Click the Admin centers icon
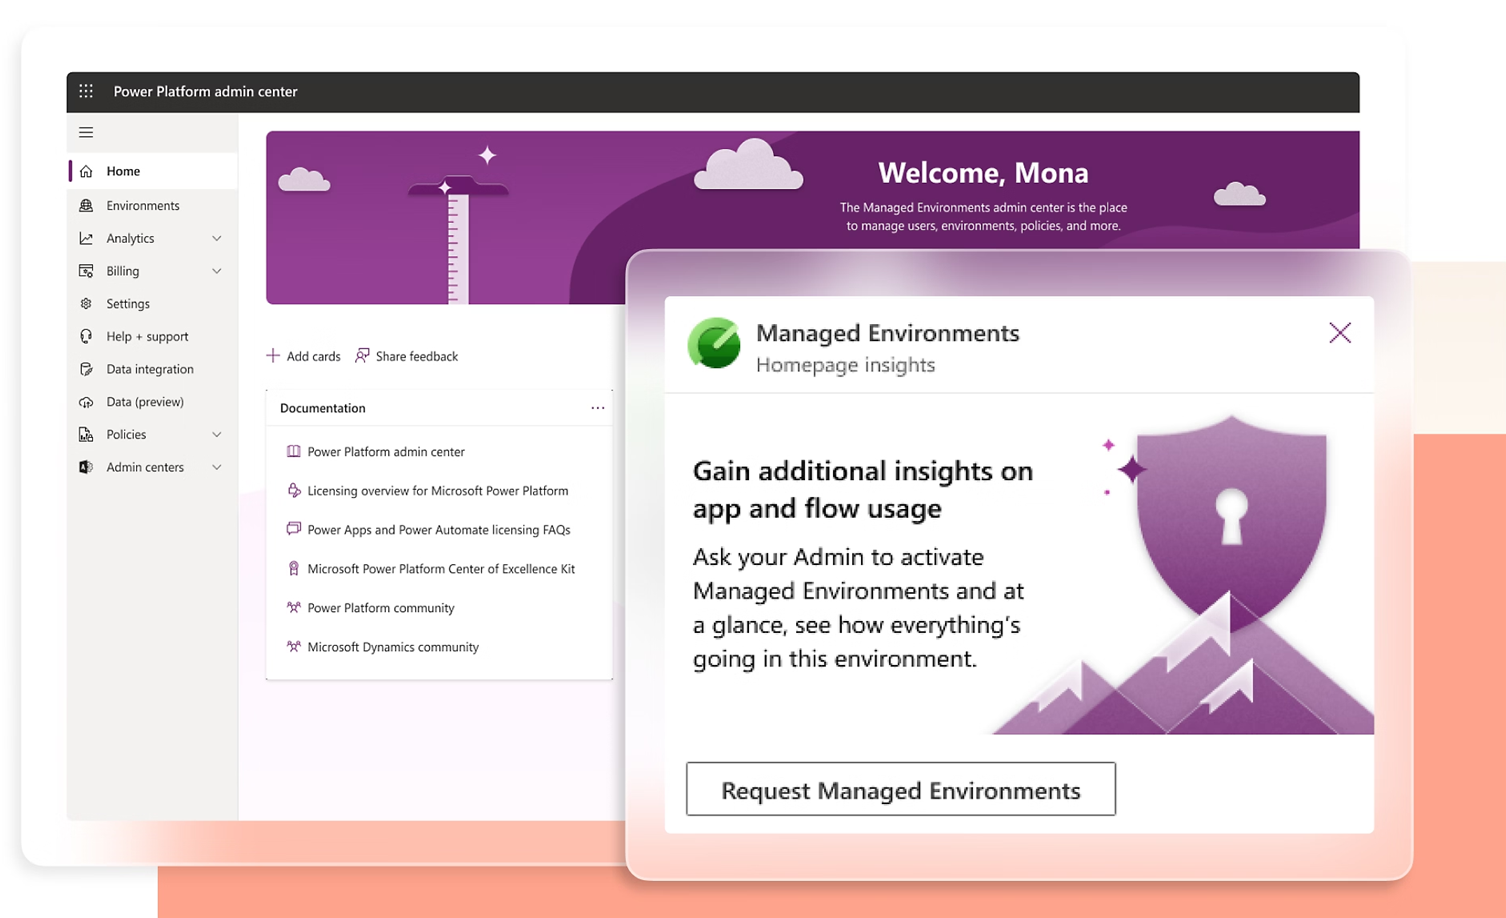The image size is (1506, 918). [x=86, y=467]
